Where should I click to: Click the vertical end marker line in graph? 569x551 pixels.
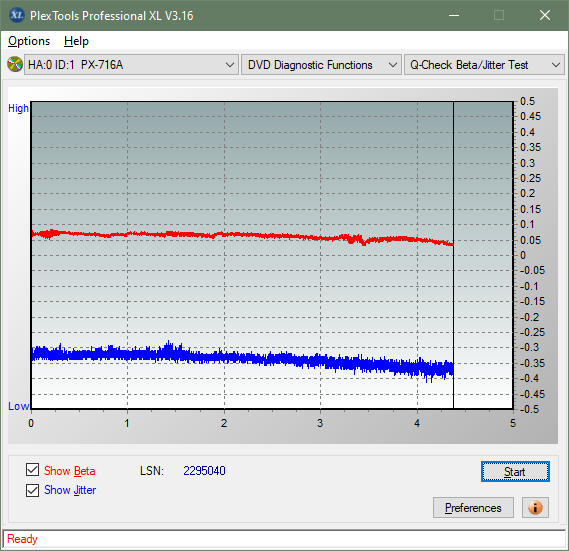click(x=453, y=255)
